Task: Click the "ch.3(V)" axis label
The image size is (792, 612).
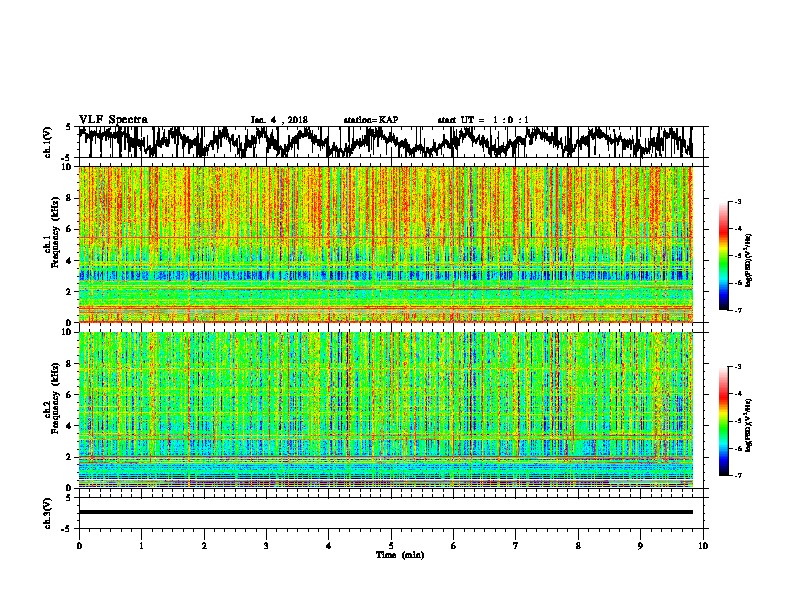Action: (47, 513)
